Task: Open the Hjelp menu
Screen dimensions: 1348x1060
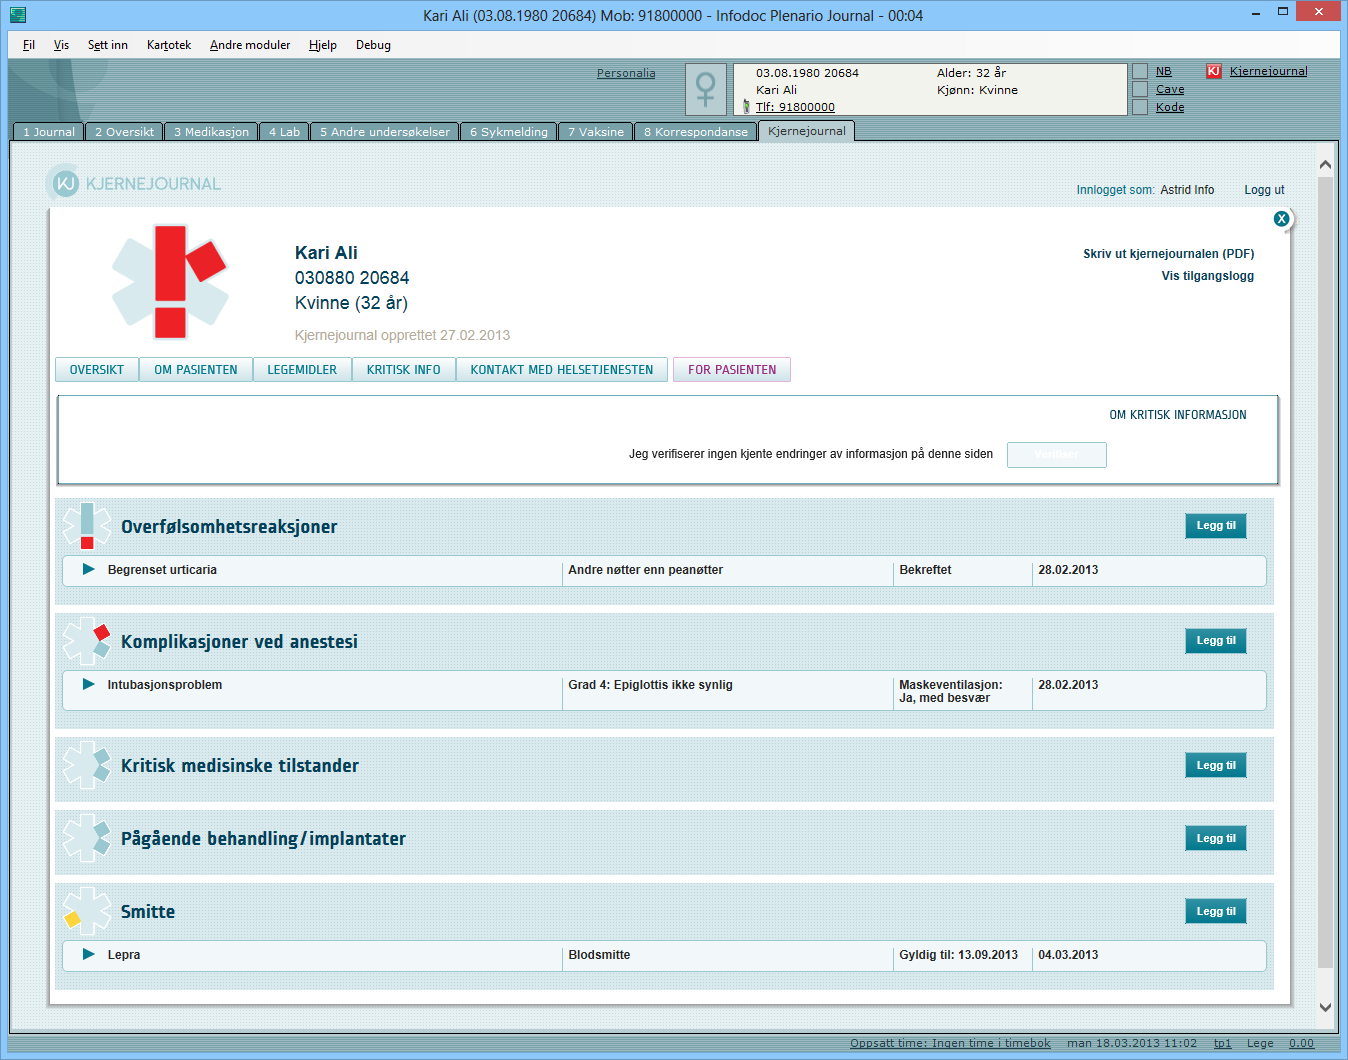Action: (x=322, y=45)
